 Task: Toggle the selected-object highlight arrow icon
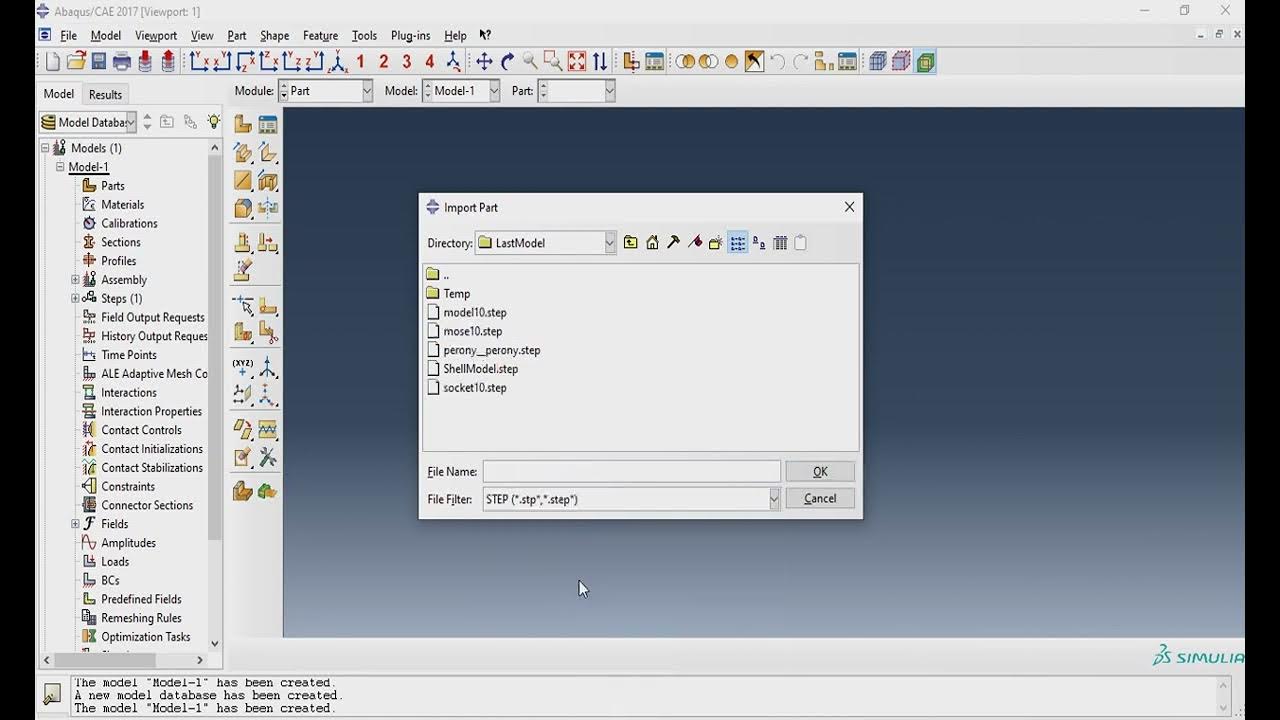coord(755,62)
